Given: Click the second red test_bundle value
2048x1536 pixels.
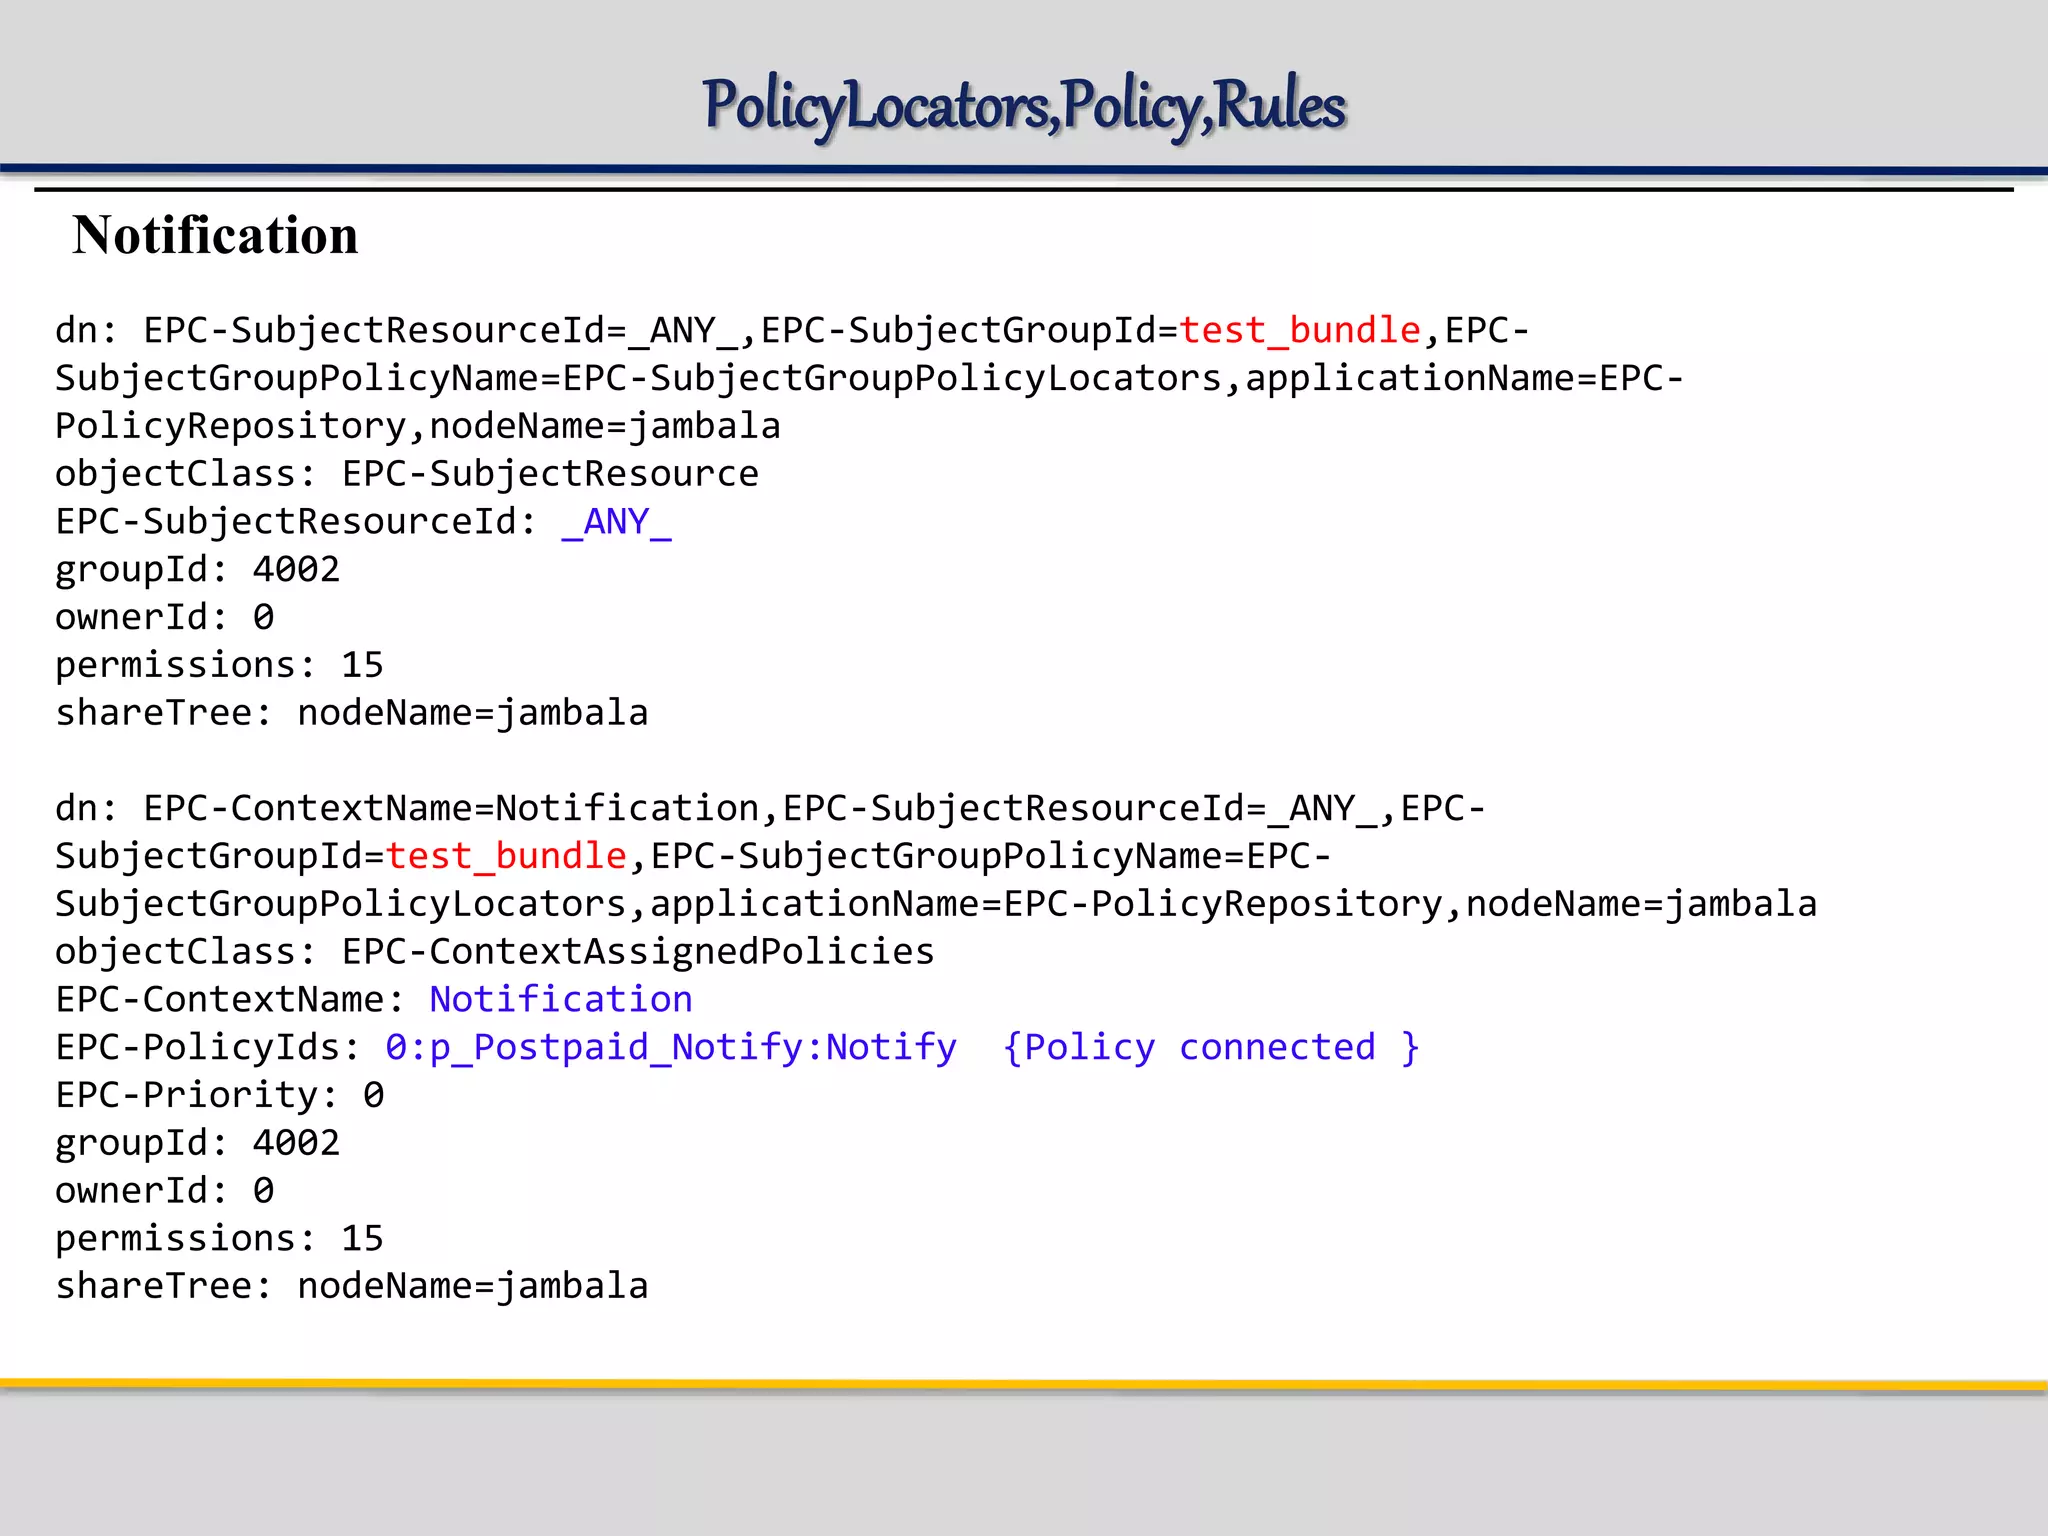Looking at the screenshot, I should (506, 856).
